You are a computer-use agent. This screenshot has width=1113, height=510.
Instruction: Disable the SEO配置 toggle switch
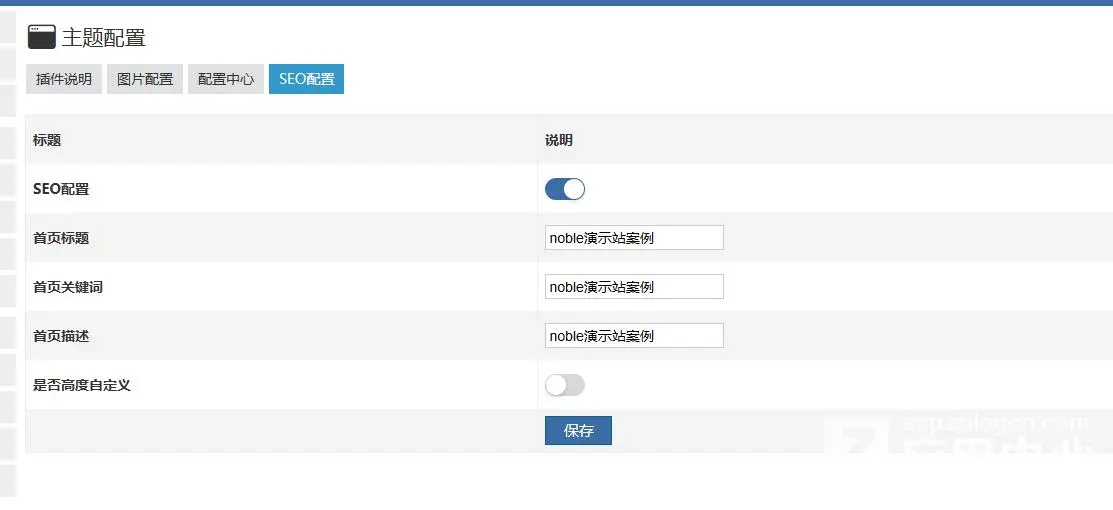pyautogui.click(x=564, y=189)
